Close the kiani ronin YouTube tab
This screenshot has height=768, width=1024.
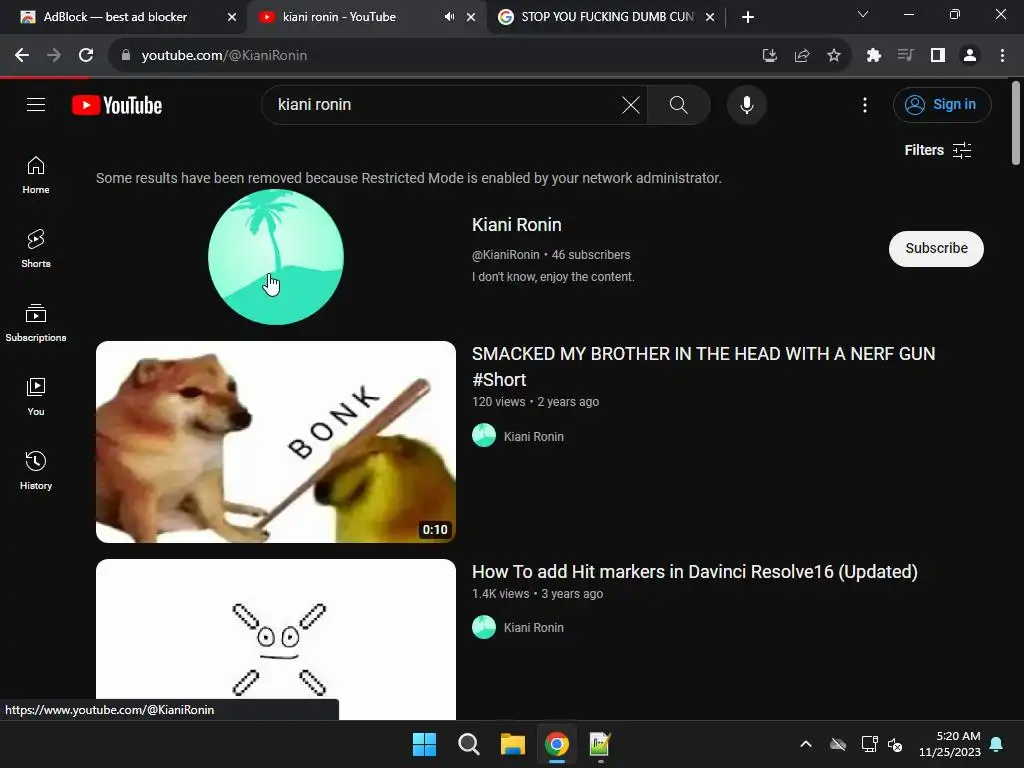pos(471,17)
